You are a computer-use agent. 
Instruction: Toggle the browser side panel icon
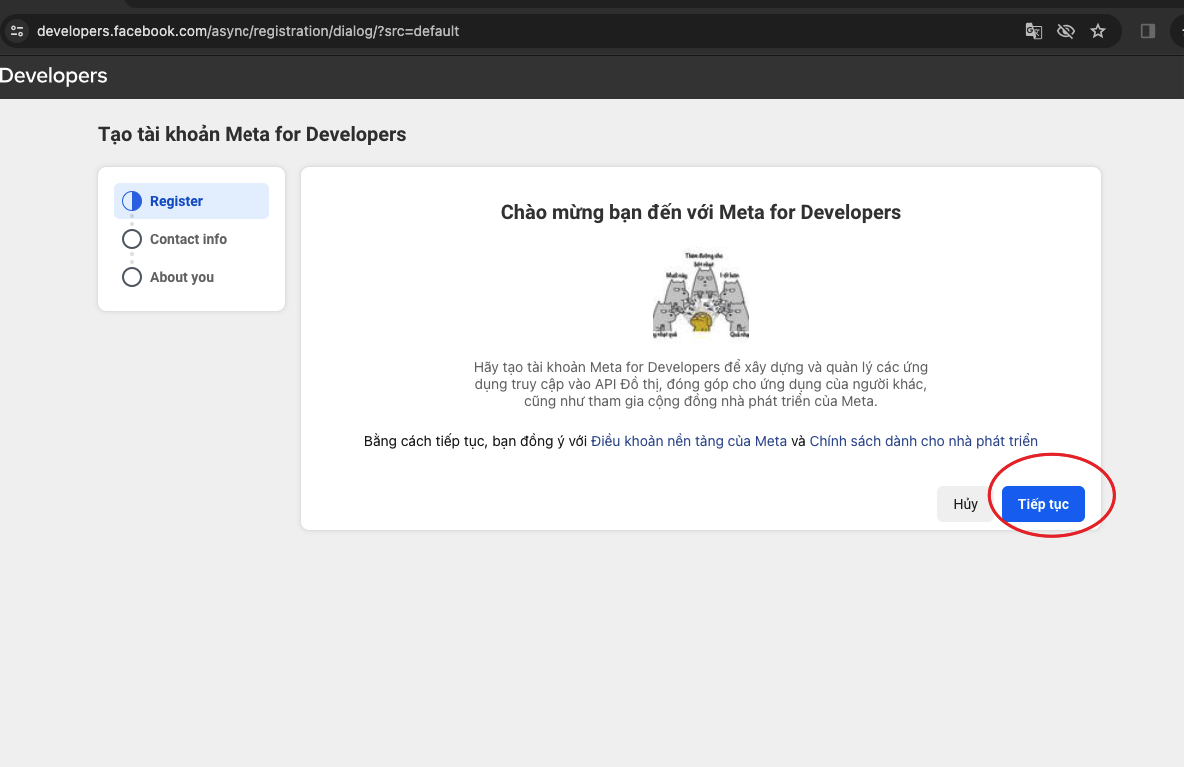tap(1148, 31)
